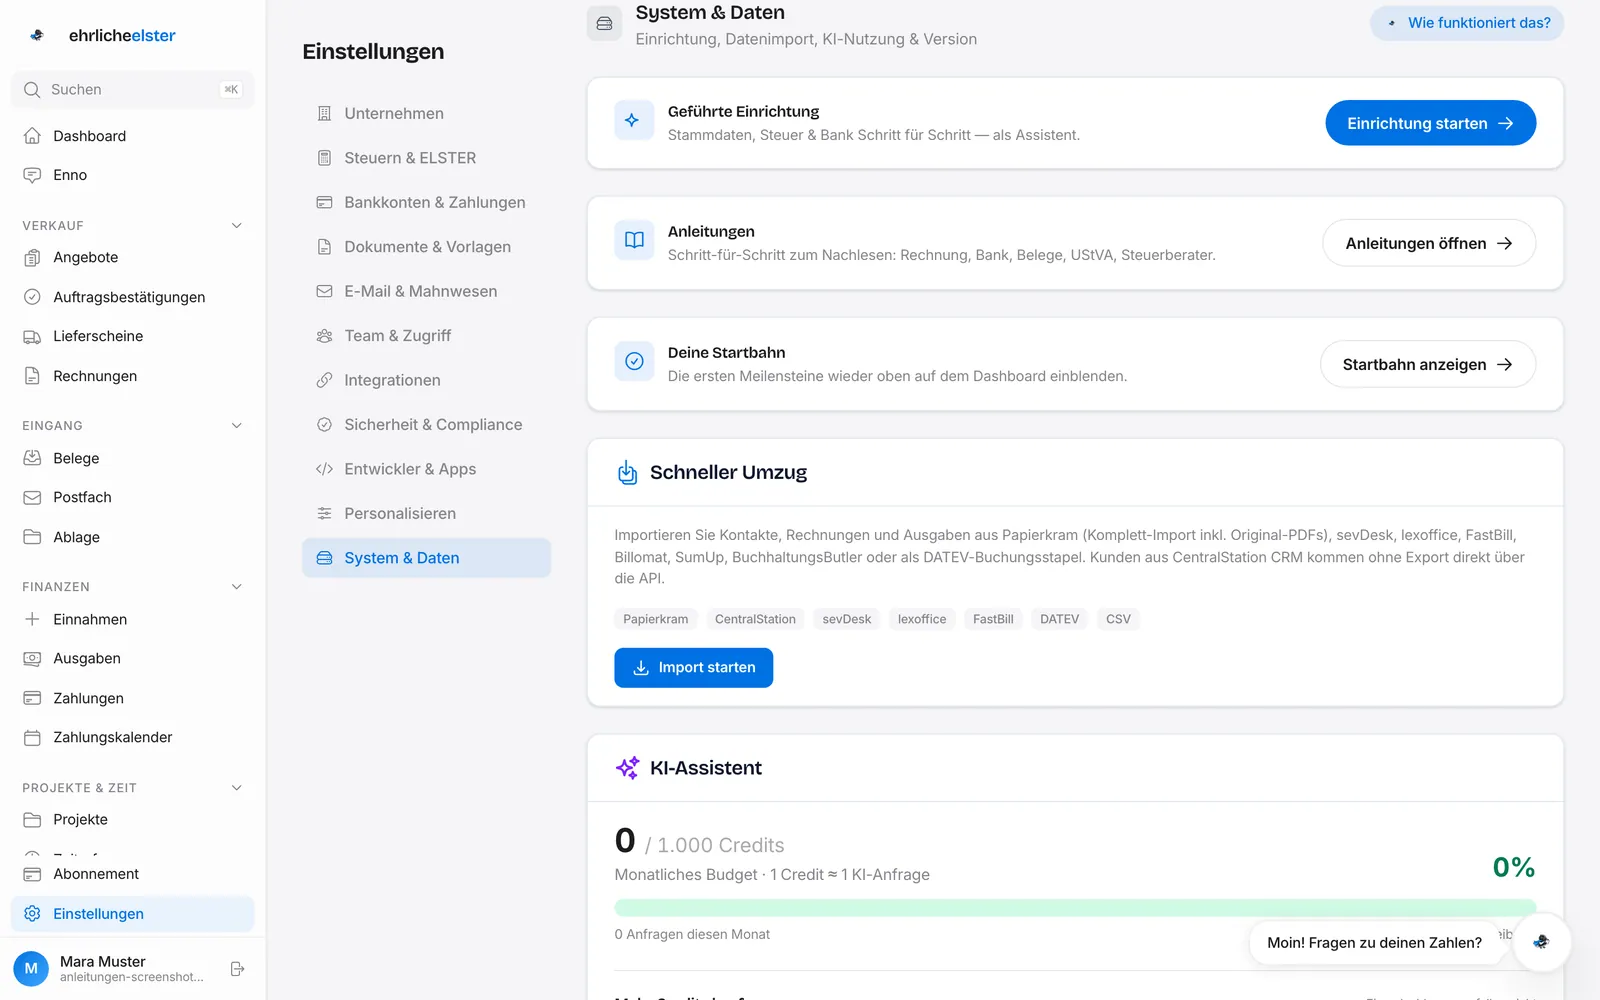Click the Geführte Einrichtung sparkle icon
This screenshot has width=1600, height=1000.
click(634, 121)
